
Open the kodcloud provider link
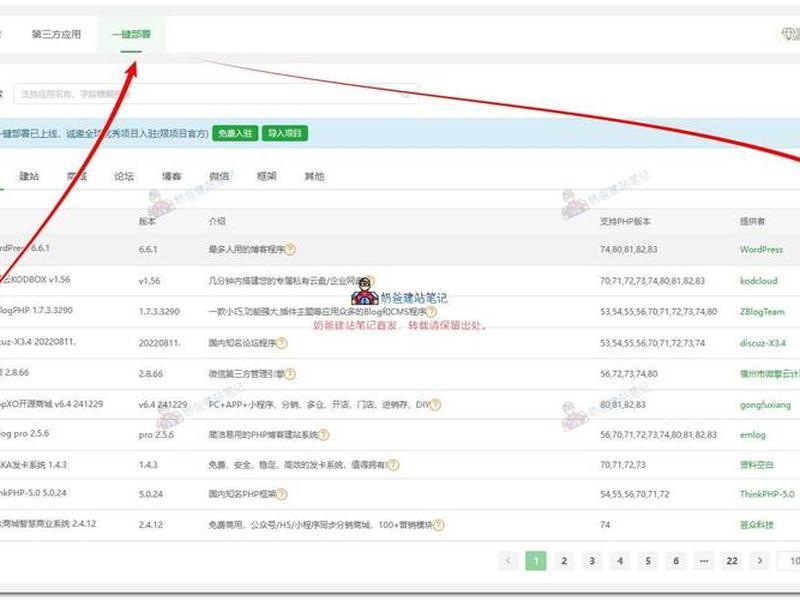759,281
